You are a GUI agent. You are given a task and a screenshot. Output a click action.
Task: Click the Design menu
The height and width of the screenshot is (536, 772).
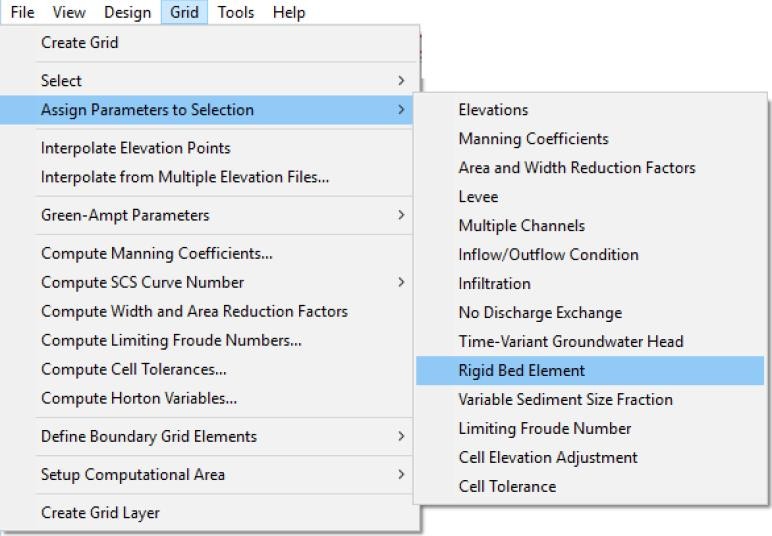pos(127,13)
